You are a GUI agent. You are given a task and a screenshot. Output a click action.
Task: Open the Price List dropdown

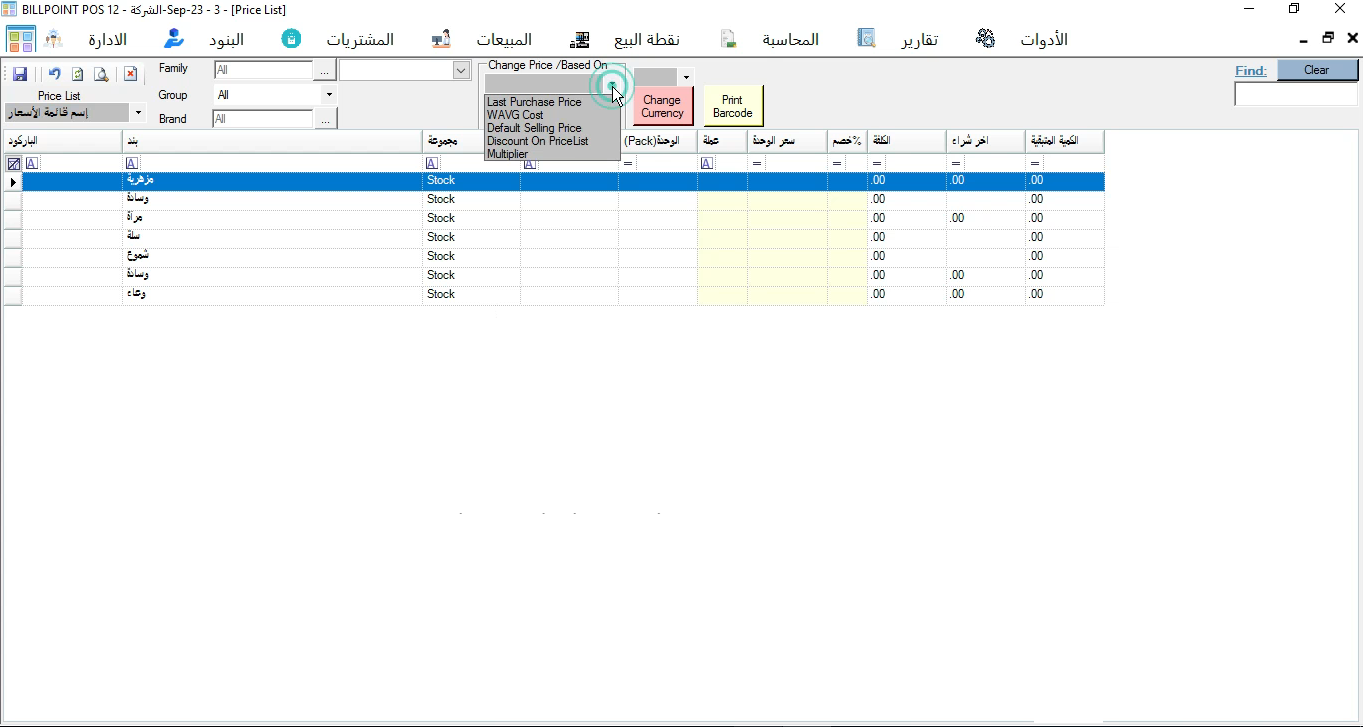click(x=137, y=113)
